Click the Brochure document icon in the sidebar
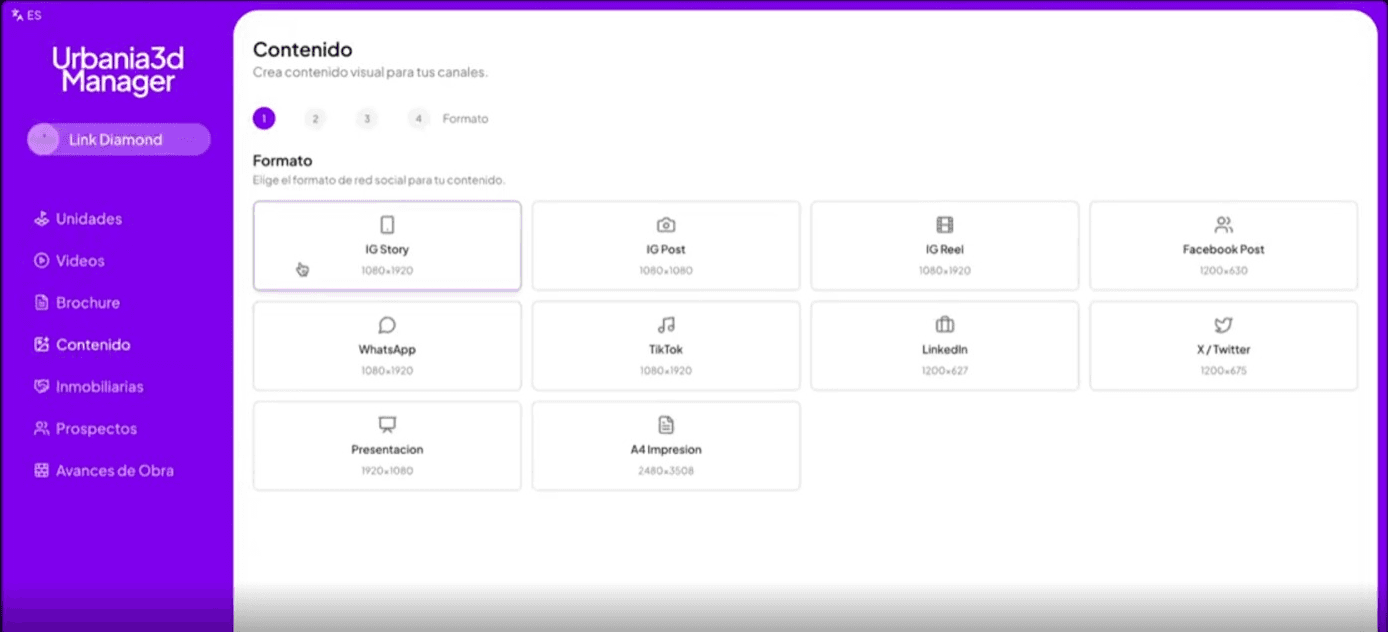The height and width of the screenshot is (632, 1388). [41, 303]
